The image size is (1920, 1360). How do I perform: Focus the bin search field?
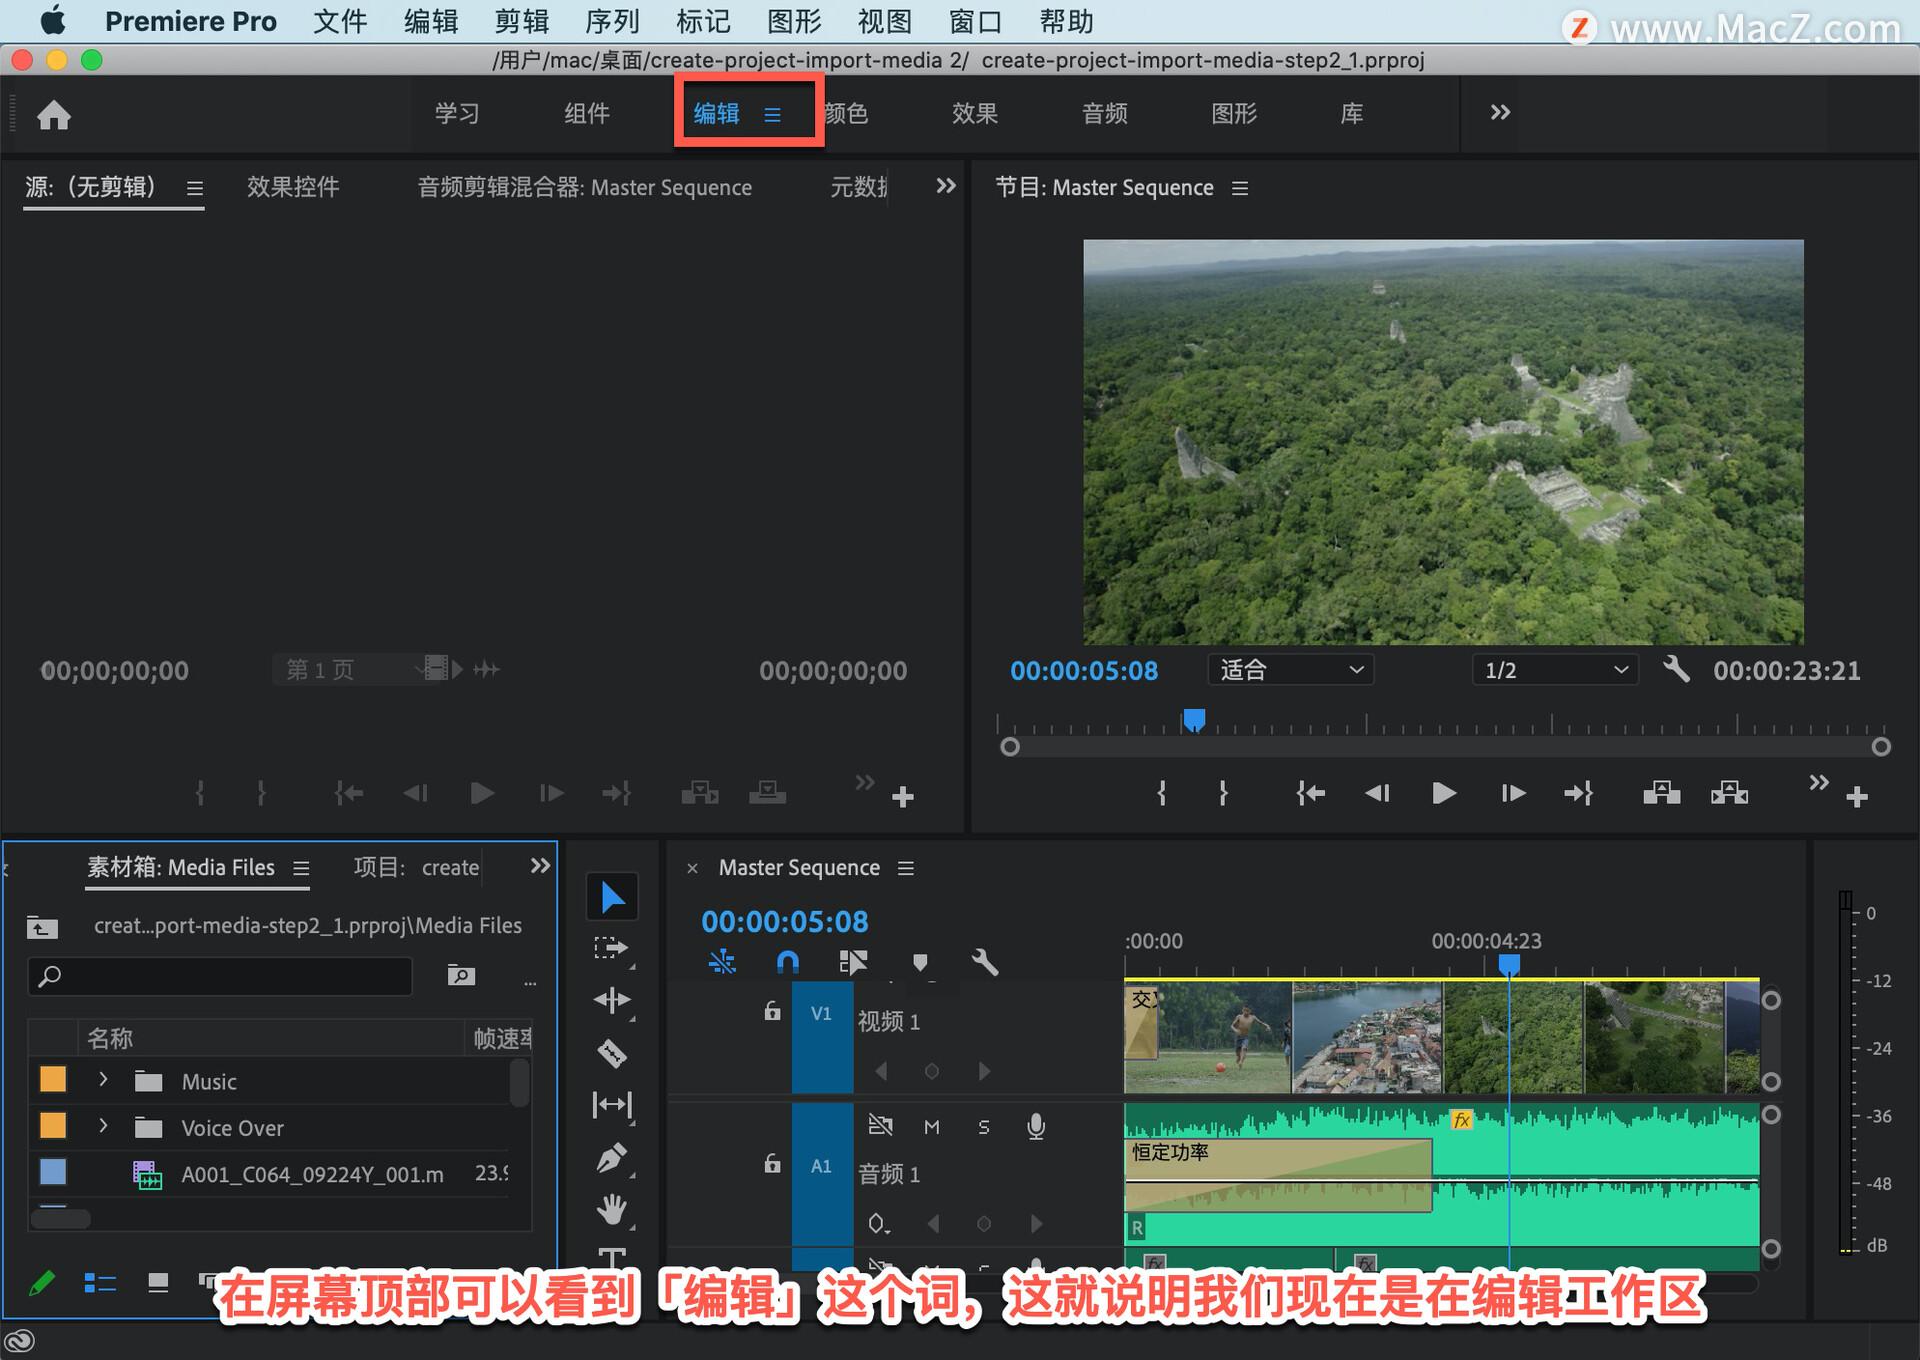(220, 976)
